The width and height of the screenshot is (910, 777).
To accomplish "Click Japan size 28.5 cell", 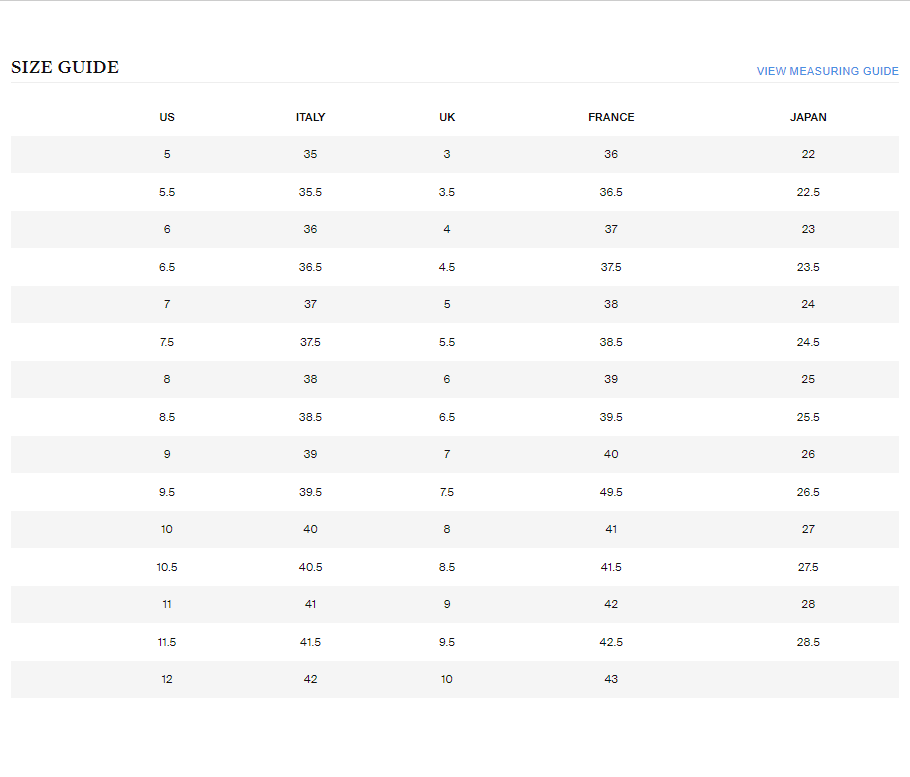I will [x=808, y=642].
